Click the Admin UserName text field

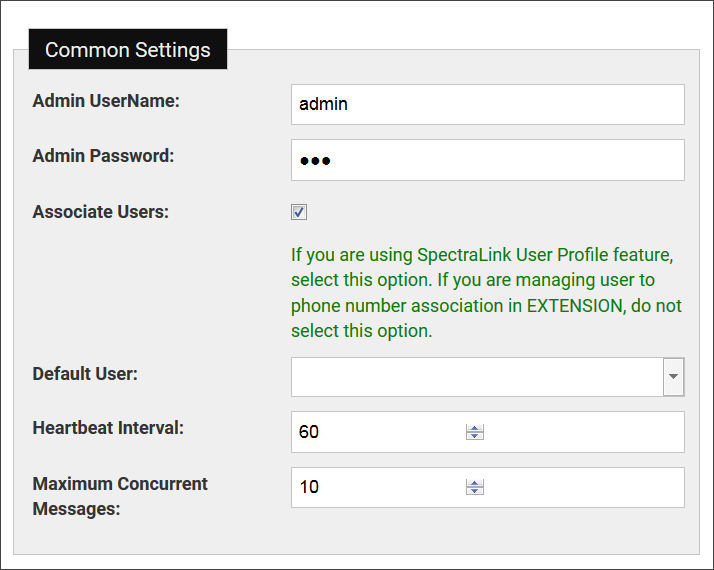[x=487, y=104]
